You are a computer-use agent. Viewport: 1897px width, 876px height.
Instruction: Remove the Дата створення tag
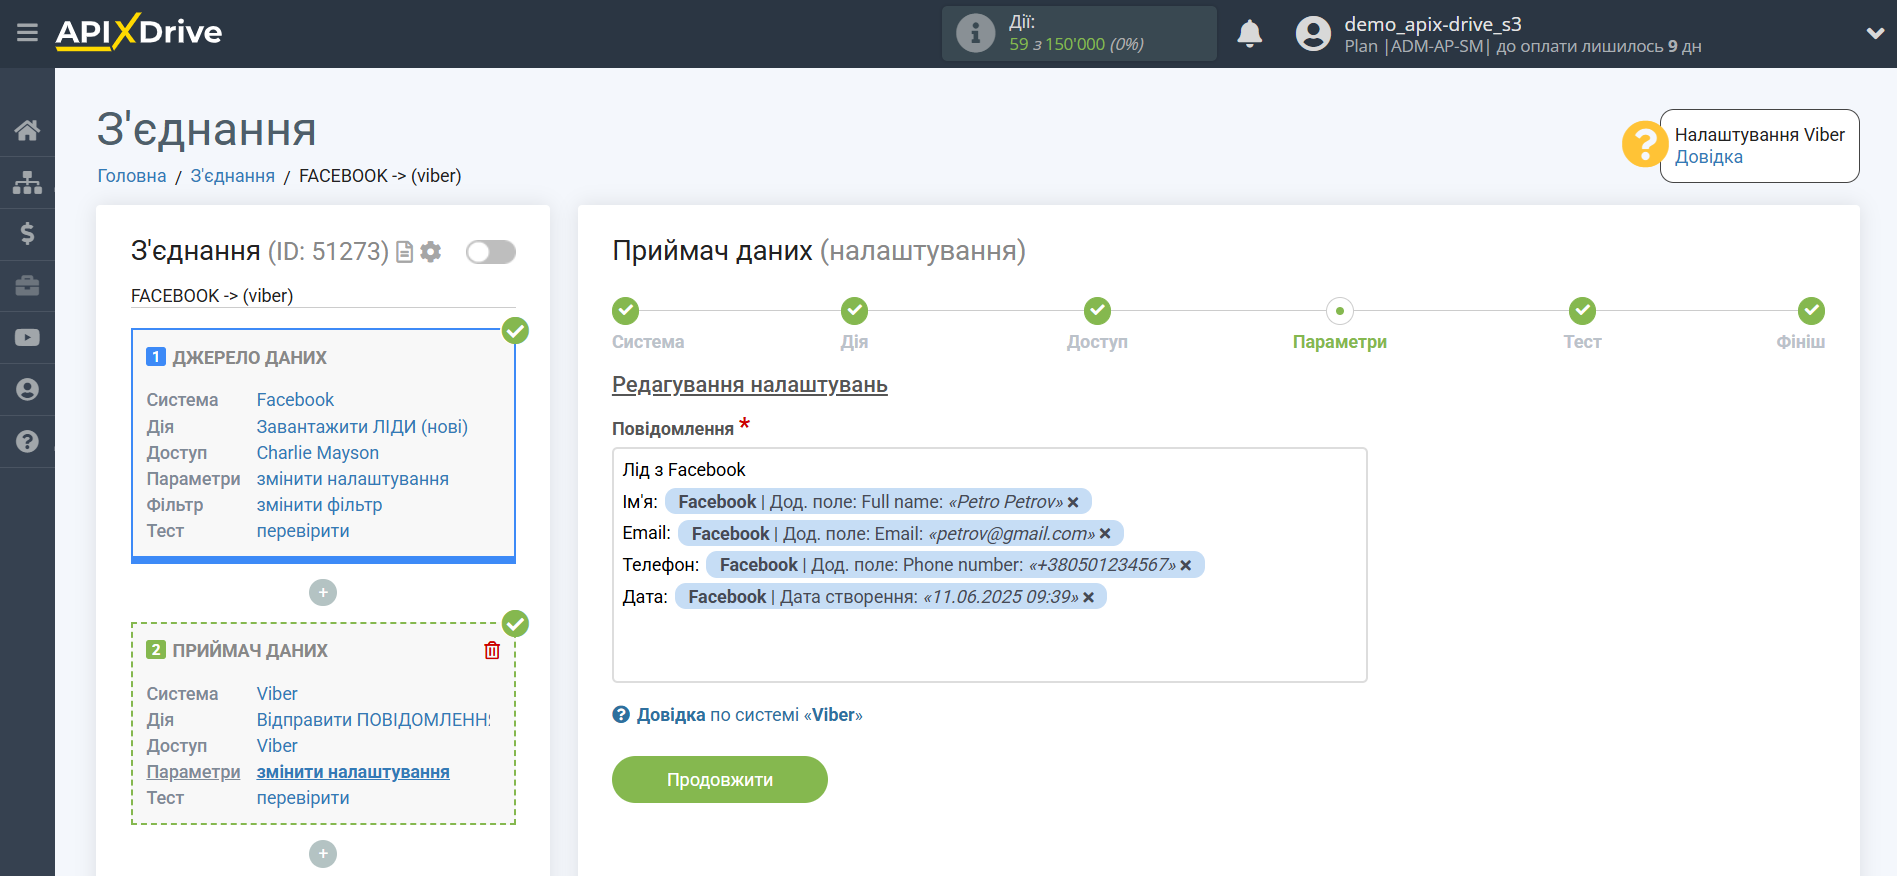pos(1089,598)
